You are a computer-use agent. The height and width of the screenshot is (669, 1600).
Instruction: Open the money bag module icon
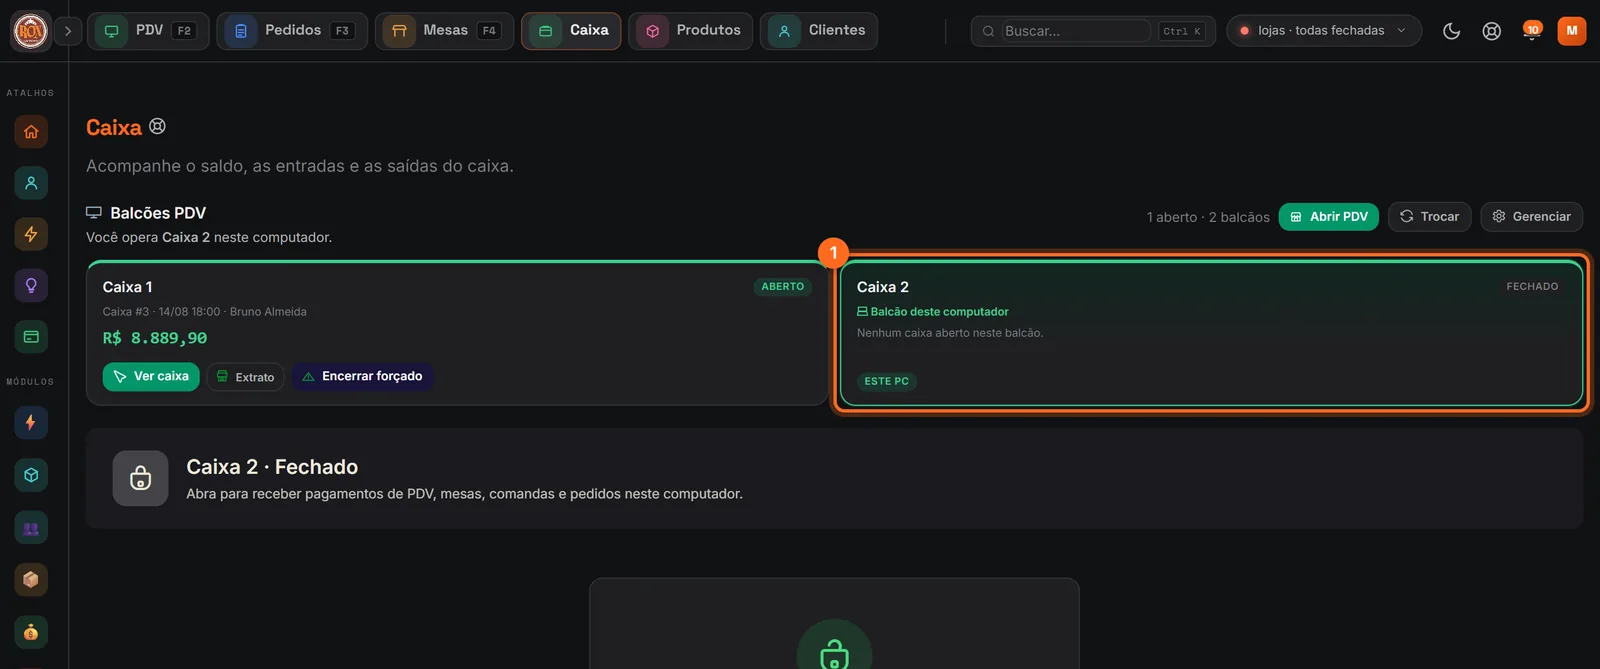31,632
